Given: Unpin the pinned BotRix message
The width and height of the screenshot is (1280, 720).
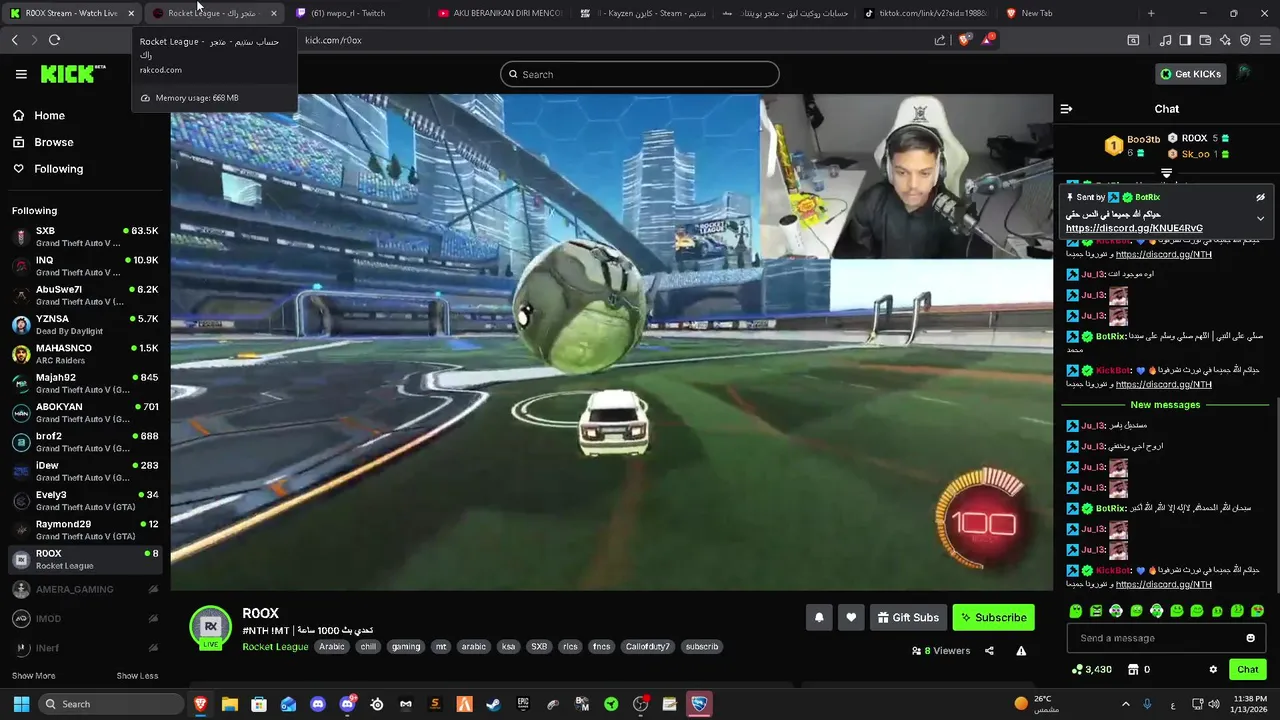Looking at the screenshot, I should 1260,197.
